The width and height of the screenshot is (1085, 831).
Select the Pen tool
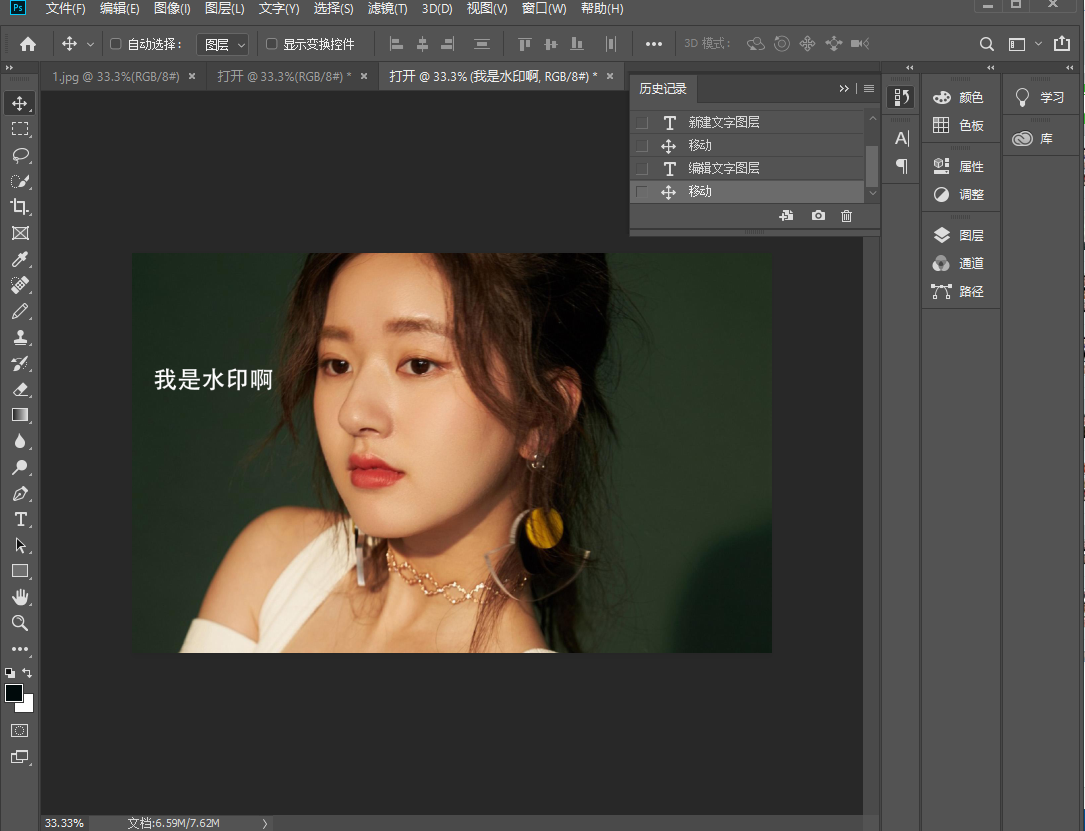(x=20, y=493)
